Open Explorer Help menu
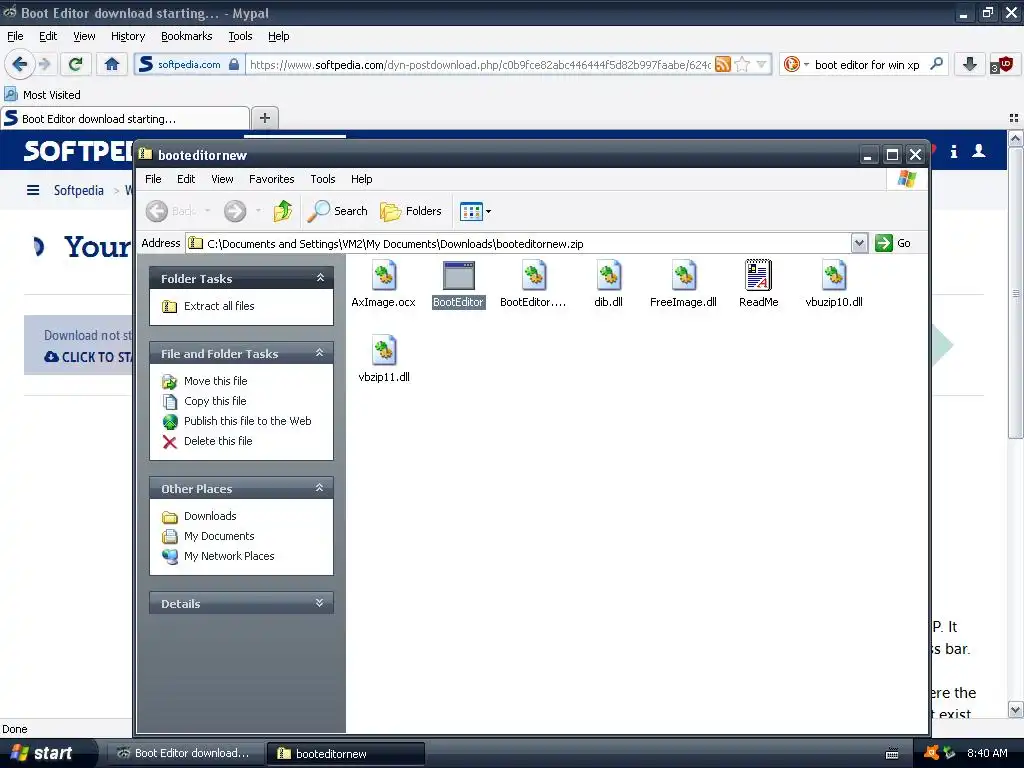This screenshot has height=768, width=1024. tap(361, 179)
